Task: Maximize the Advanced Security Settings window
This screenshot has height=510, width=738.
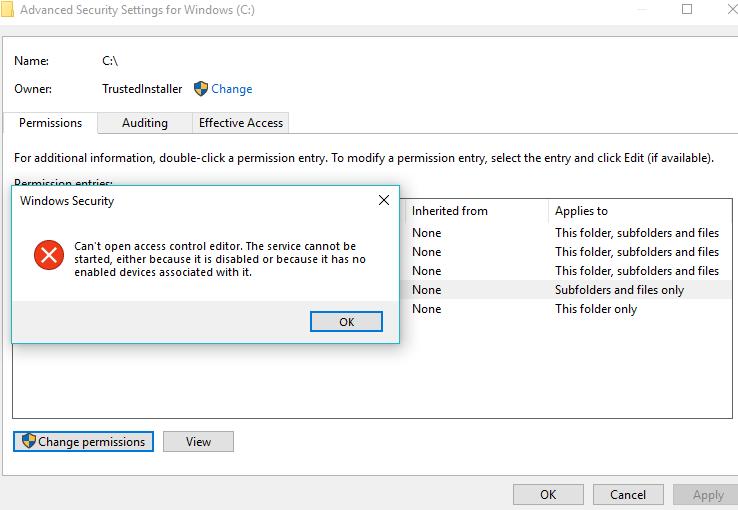Action: point(687,9)
